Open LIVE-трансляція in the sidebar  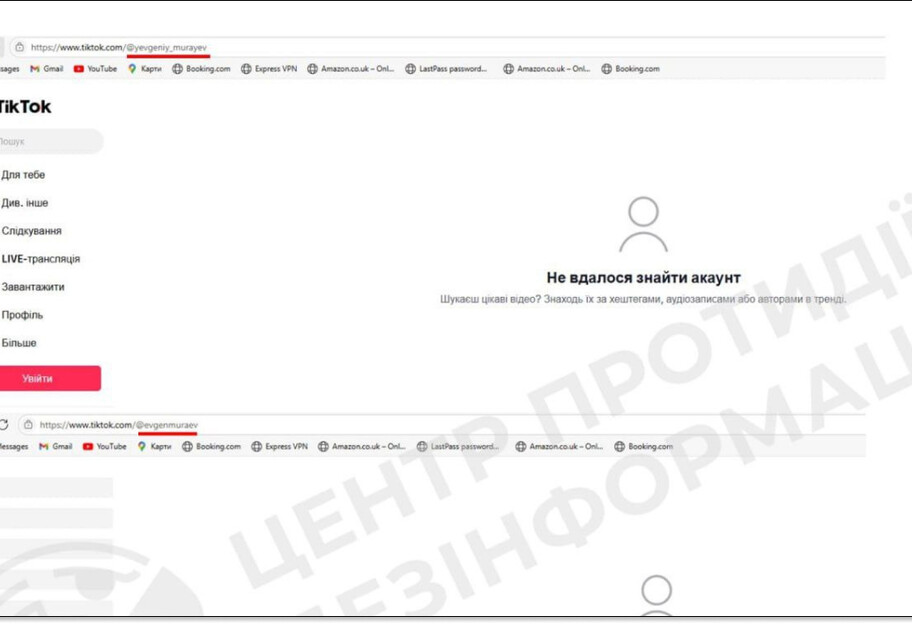click(40, 259)
